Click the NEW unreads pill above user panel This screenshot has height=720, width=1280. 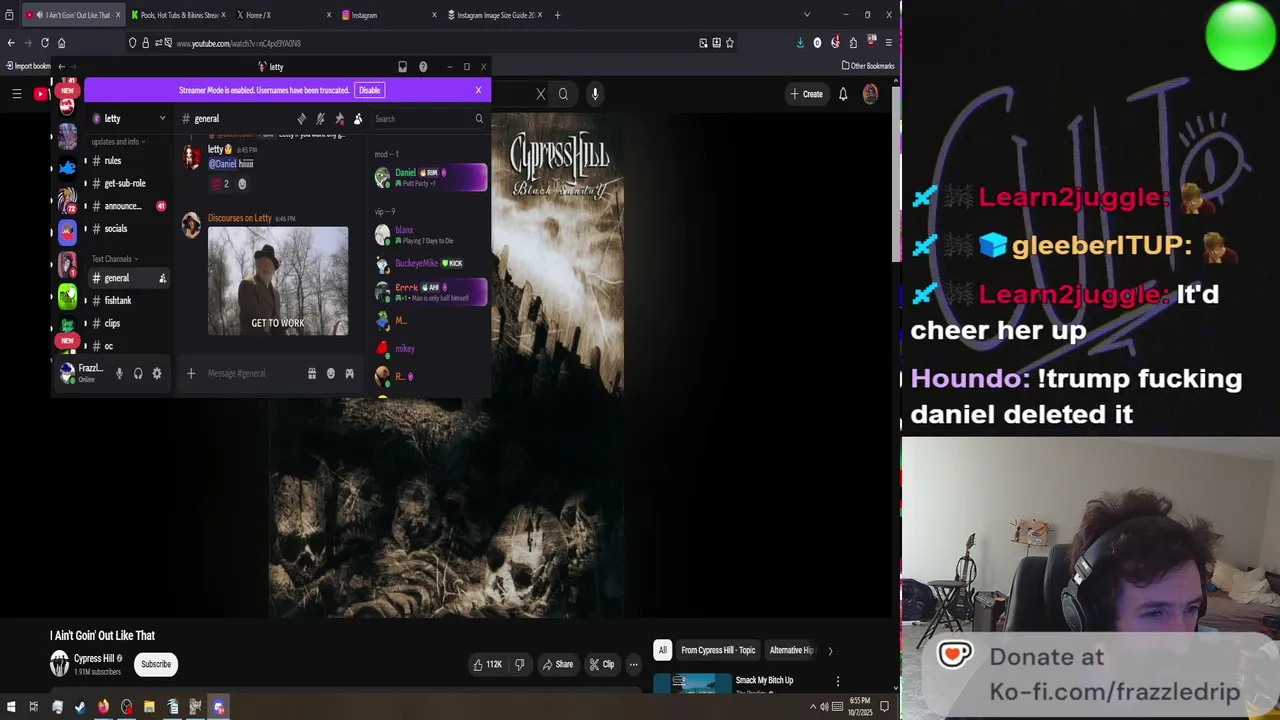[67, 341]
